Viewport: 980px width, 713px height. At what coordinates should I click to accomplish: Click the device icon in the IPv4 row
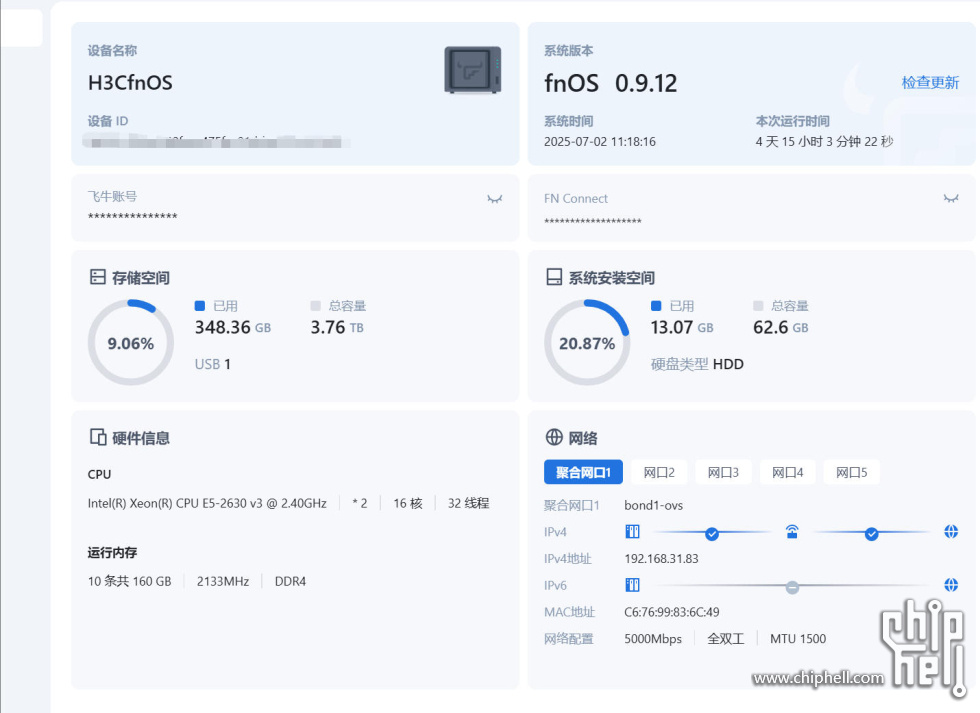point(632,532)
